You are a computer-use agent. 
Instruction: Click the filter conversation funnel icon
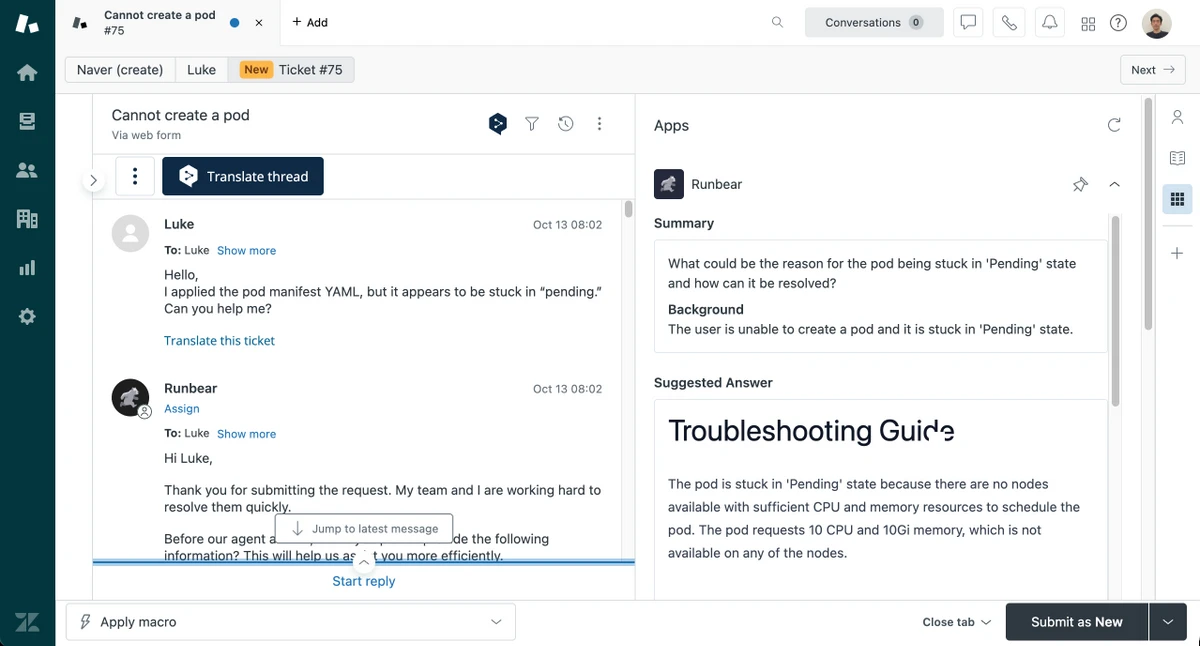pyautogui.click(x=532, y=124)
